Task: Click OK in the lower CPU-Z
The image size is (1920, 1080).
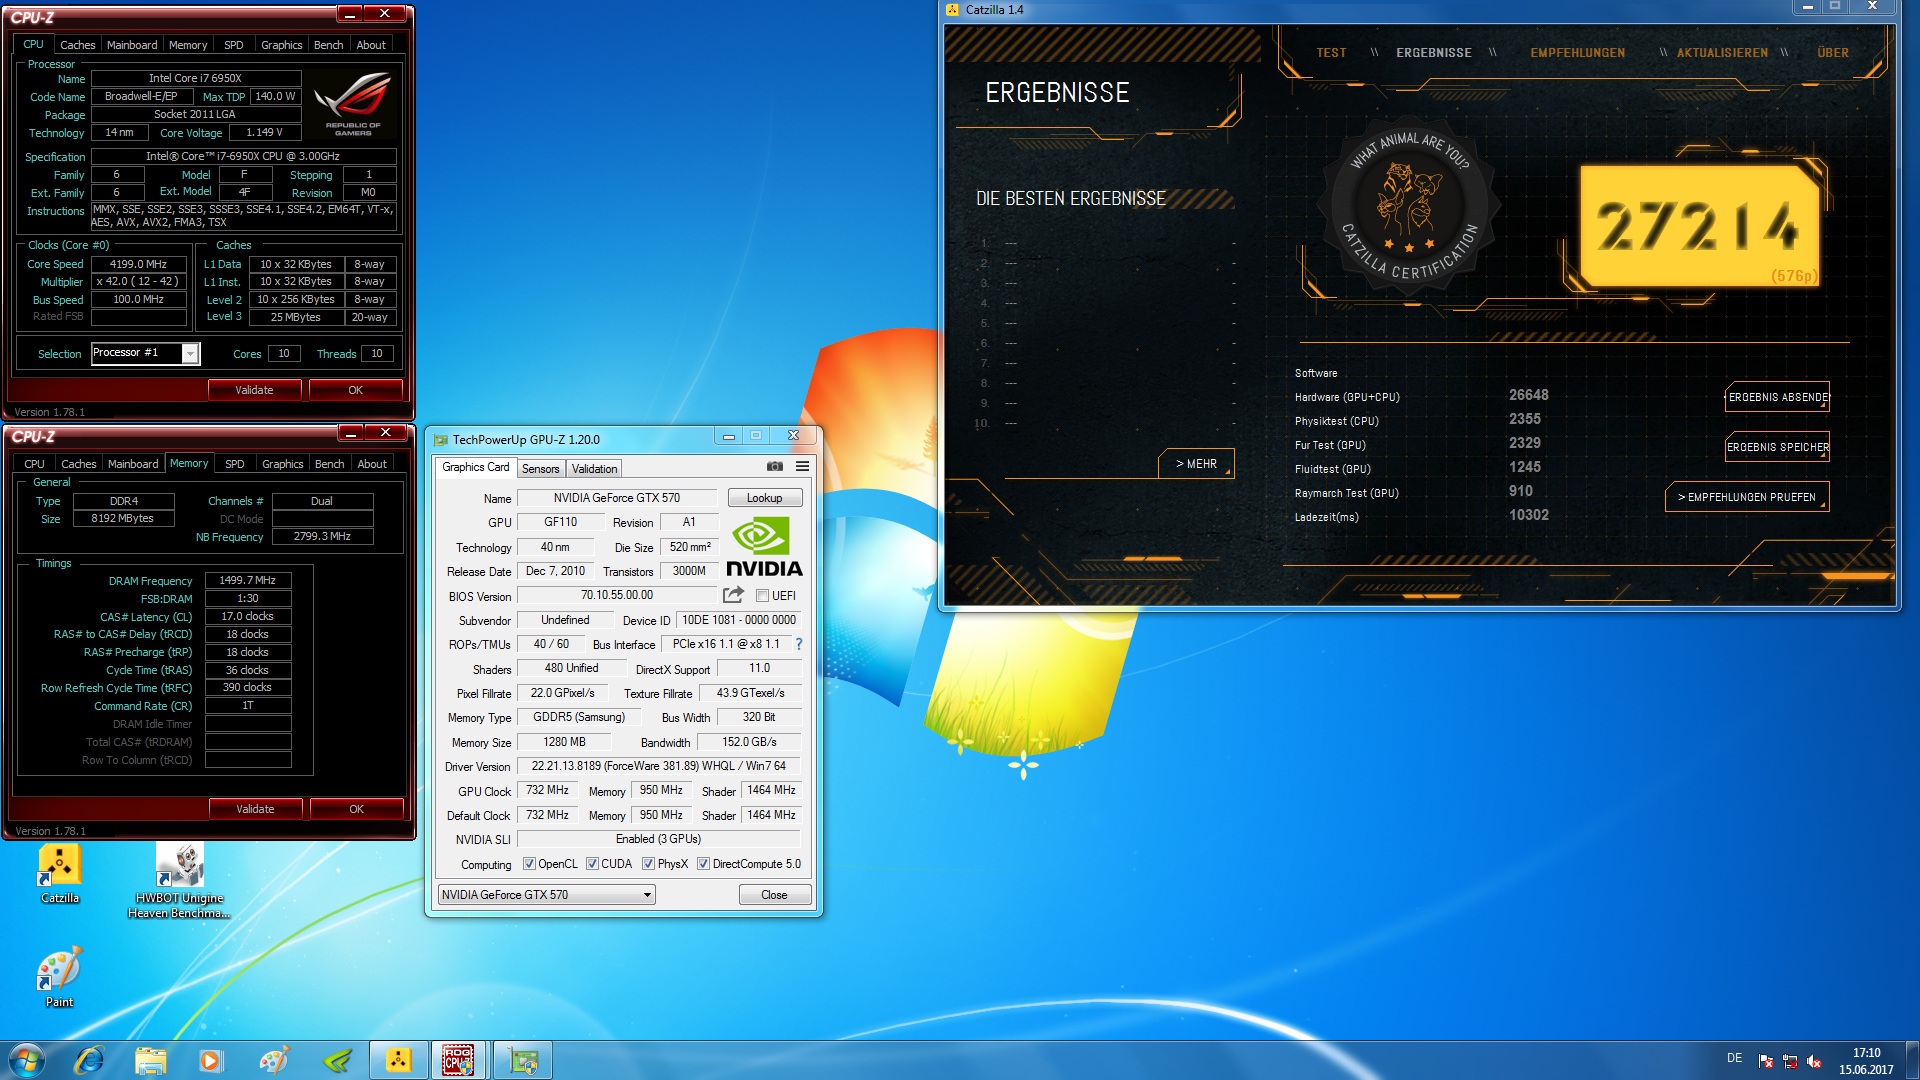Action: (x=356, y=809)
